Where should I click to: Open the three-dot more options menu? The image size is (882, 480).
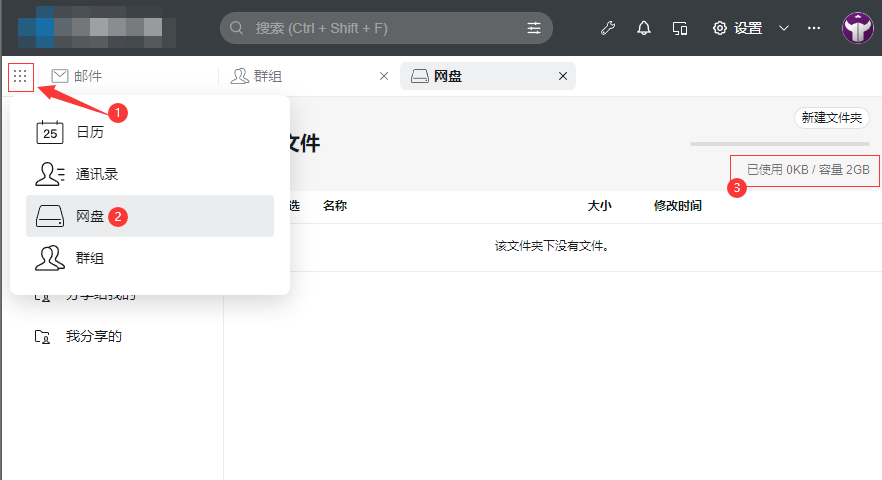coord(814,28)
